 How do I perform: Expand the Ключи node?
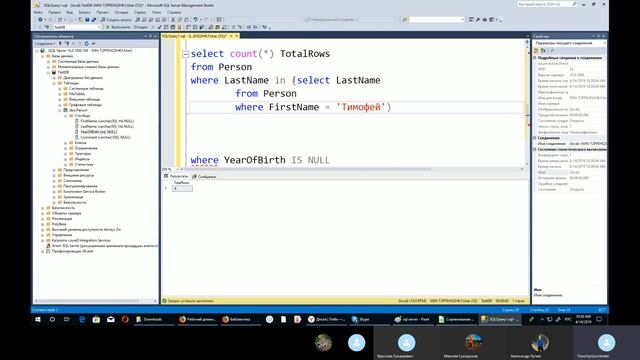(x=65, y=143)
